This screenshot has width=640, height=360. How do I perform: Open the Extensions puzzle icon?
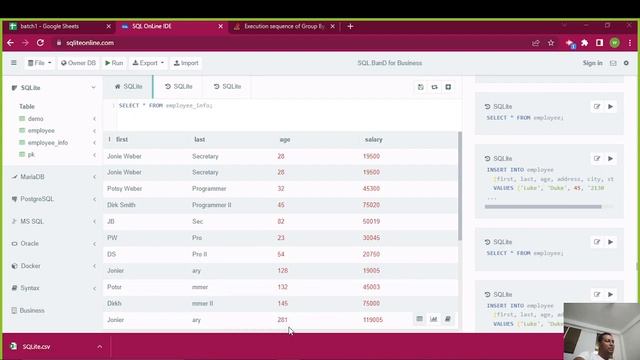(x=584, y=42)
